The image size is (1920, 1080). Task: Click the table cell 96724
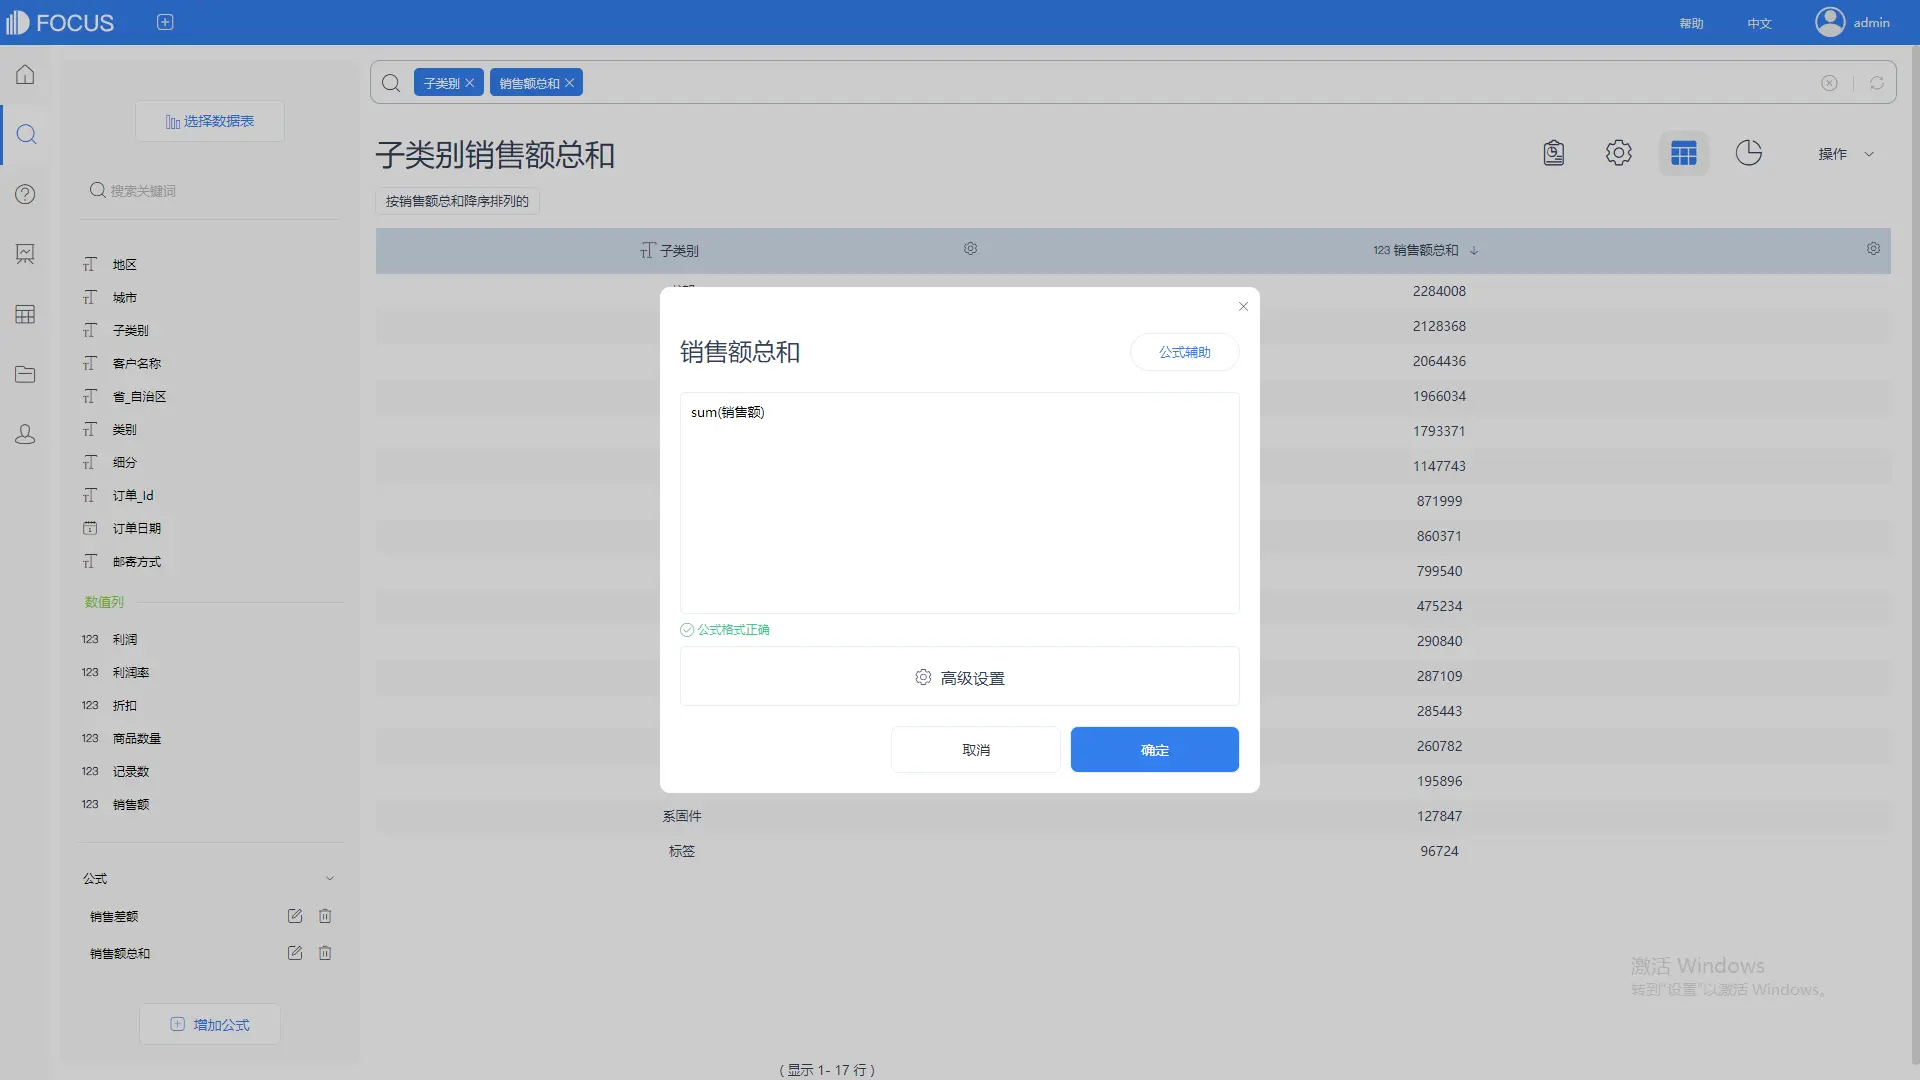[x=1439, y=851]
